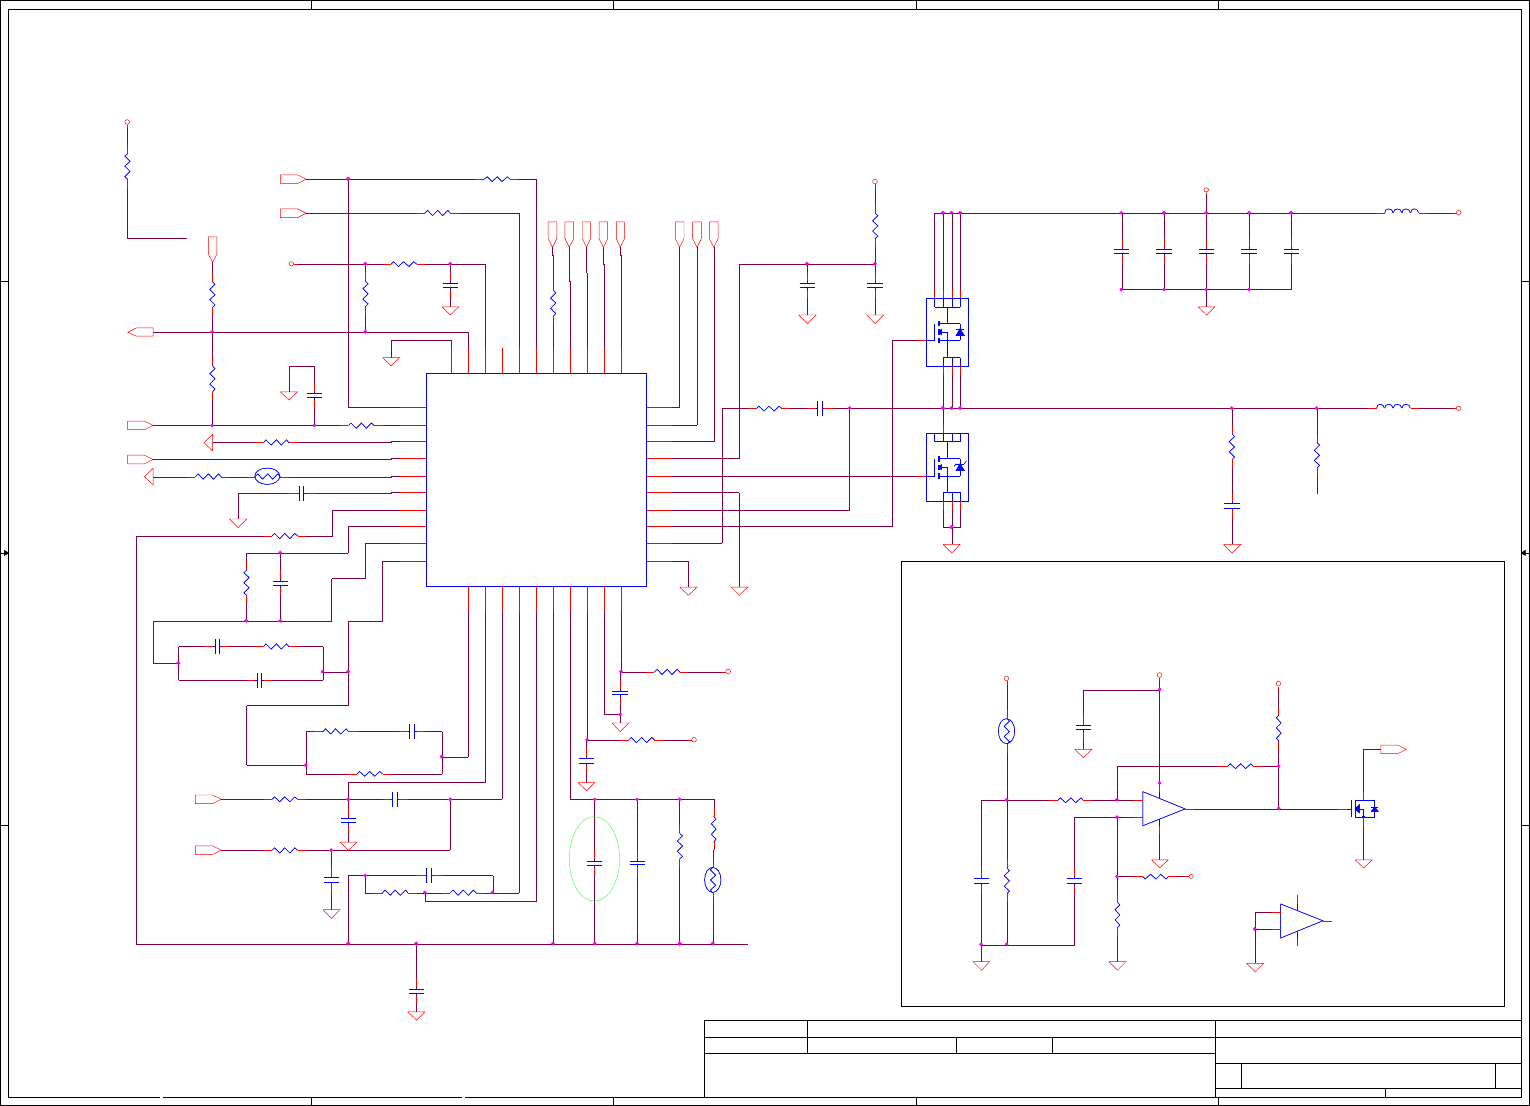
Task: Select the left-pointing port on the far left
Action: [x=141, y=332]
